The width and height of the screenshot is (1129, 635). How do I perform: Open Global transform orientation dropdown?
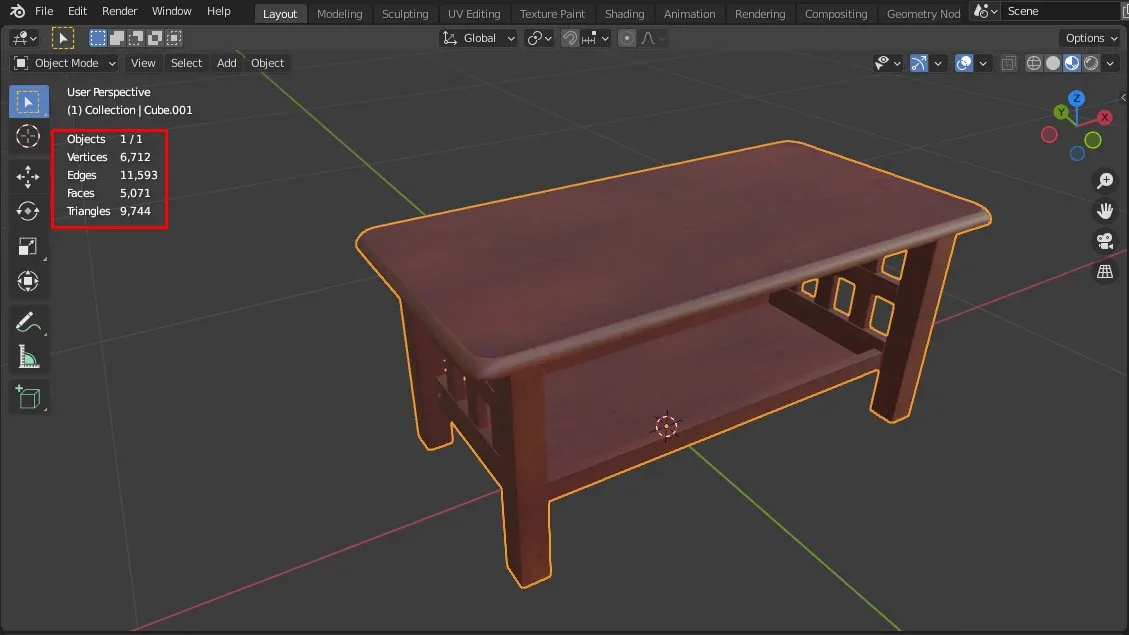tap(479, 38)
